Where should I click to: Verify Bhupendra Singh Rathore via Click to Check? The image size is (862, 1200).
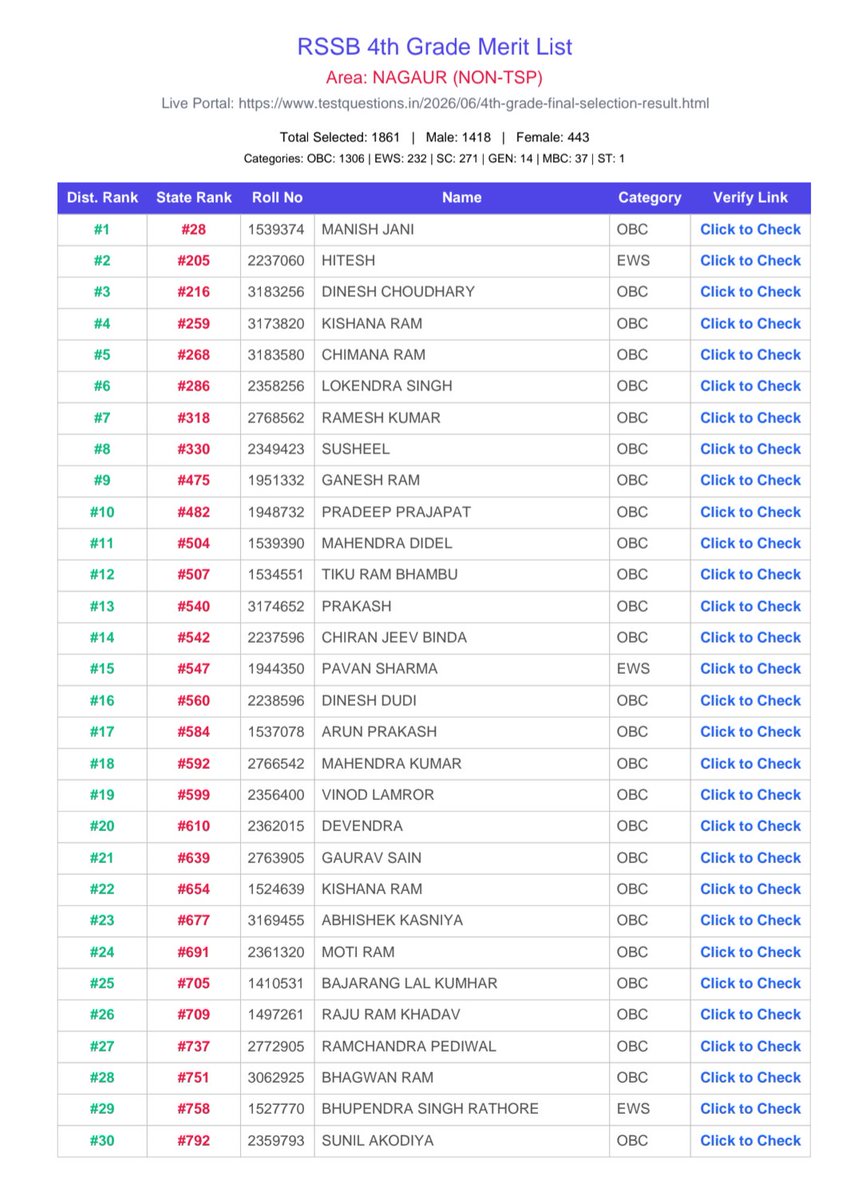pos(750,1108)
